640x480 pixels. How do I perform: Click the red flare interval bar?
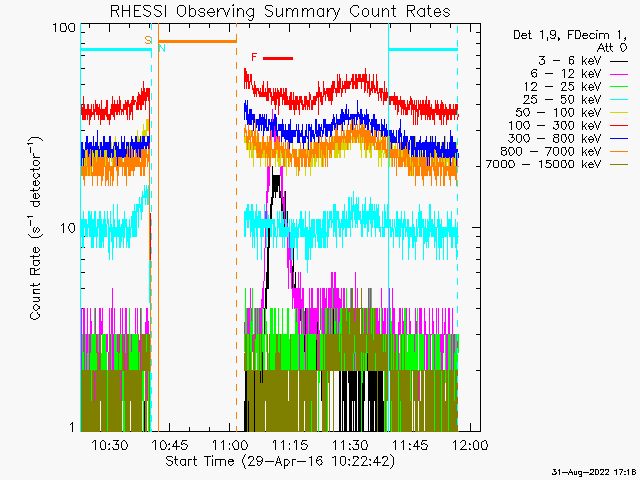click(x=278, y=58)
